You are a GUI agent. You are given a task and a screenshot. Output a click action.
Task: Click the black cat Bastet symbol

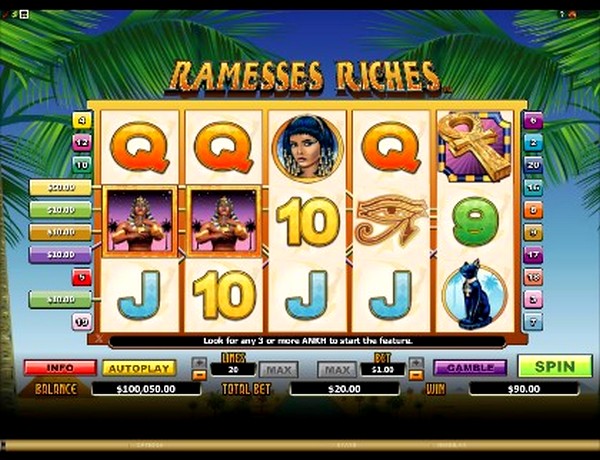475,296
